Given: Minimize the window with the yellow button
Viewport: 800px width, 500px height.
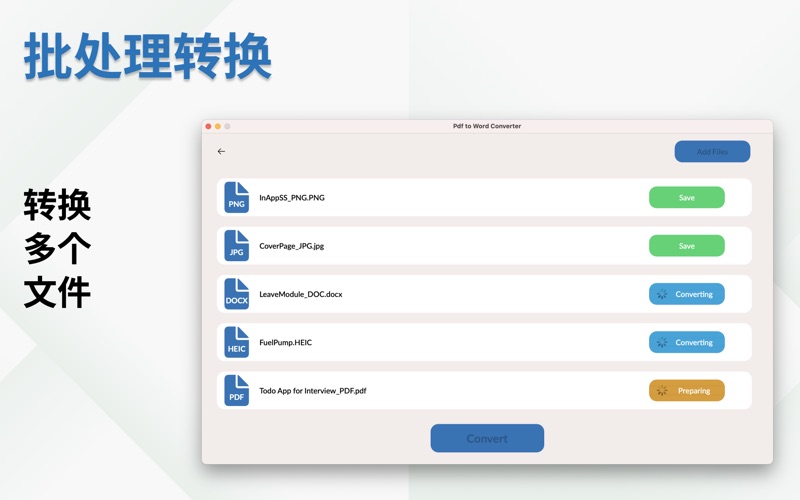Looking at the screenshot, I should (x=218, y=126).
